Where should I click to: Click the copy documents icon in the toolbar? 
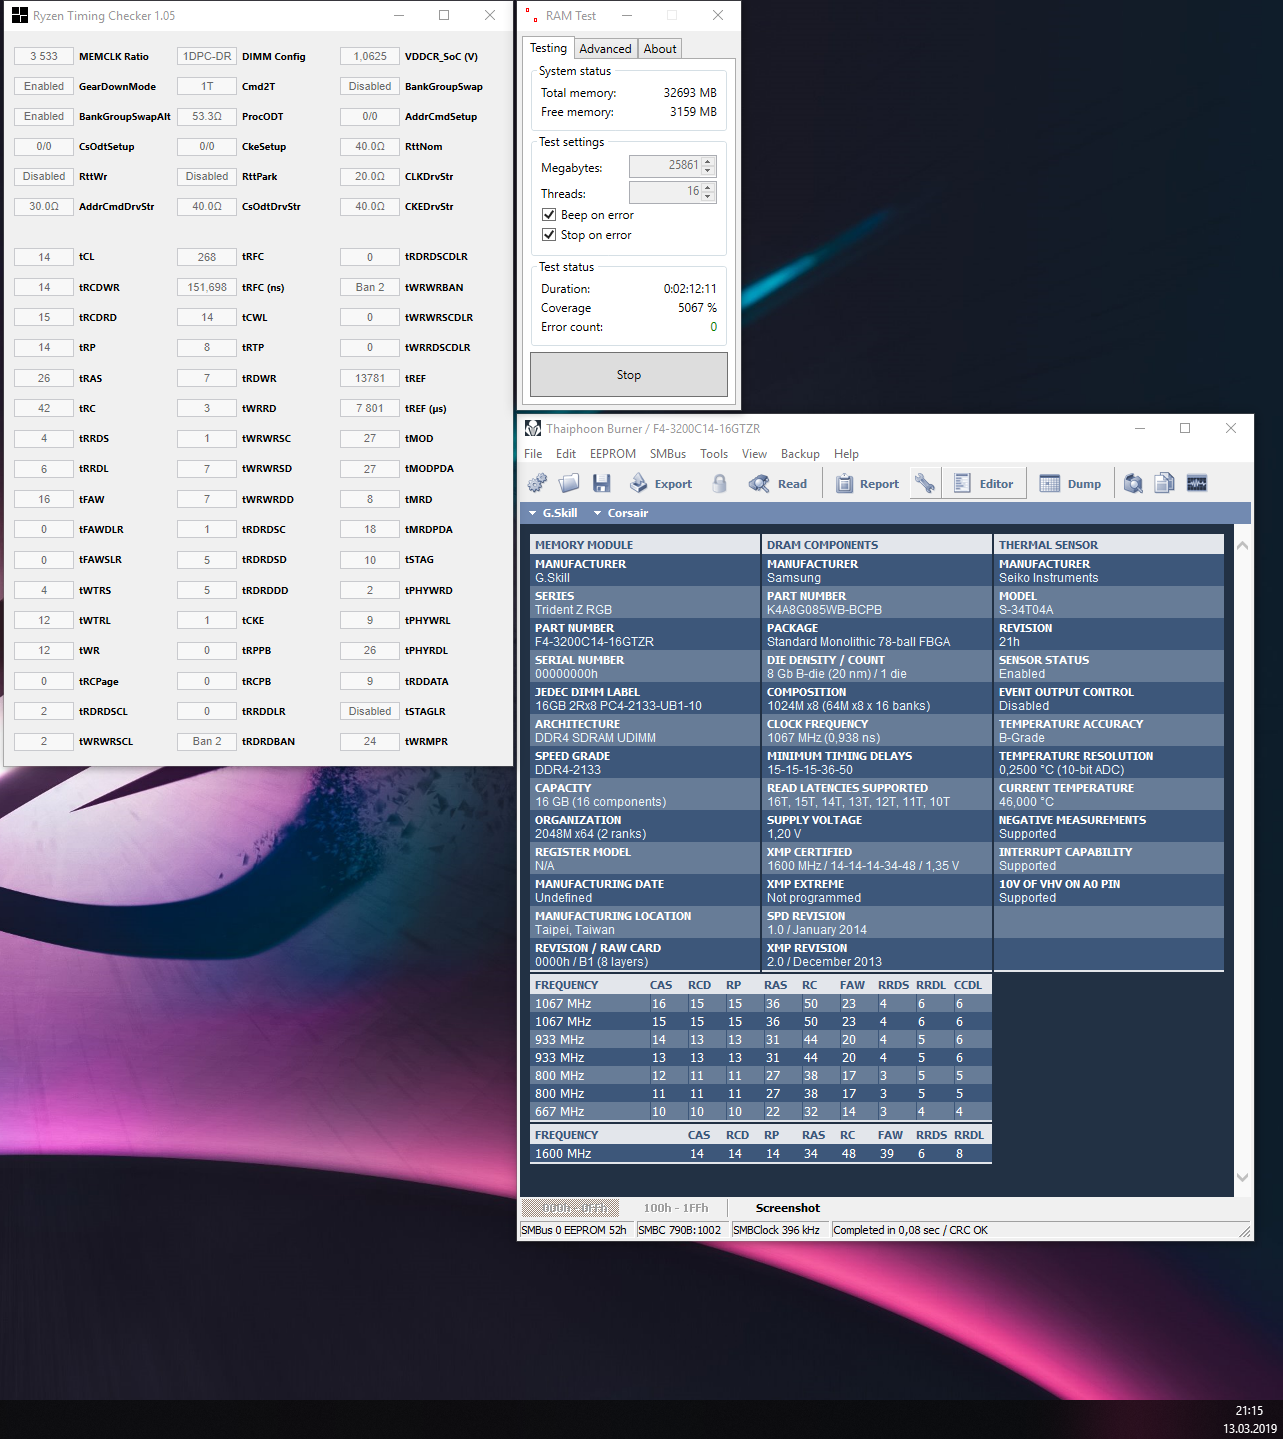point(1164,484)
